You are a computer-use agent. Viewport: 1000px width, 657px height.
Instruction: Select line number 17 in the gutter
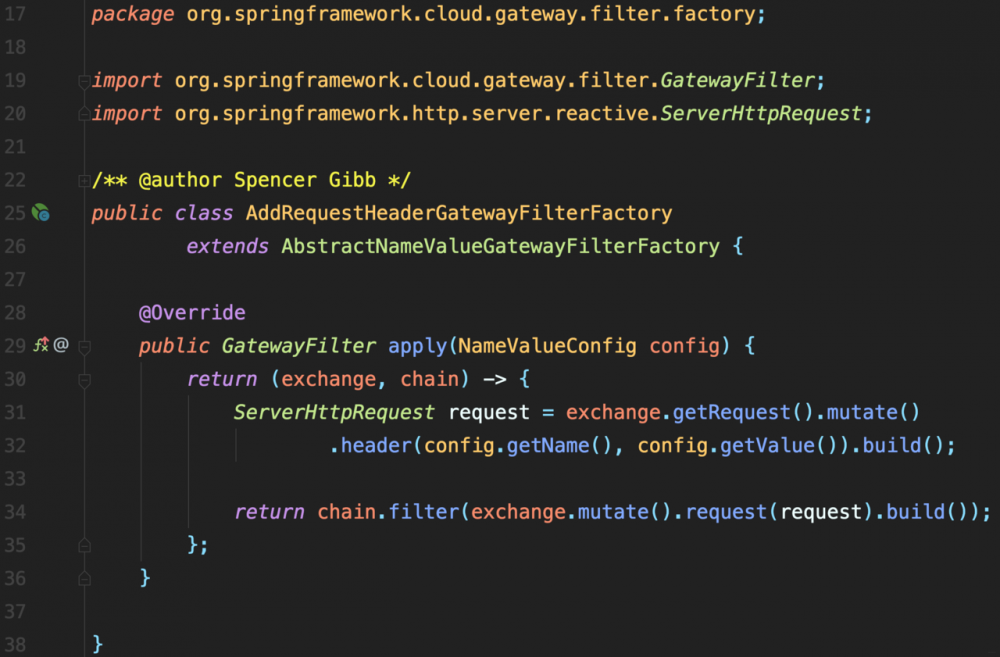[15, 14]
